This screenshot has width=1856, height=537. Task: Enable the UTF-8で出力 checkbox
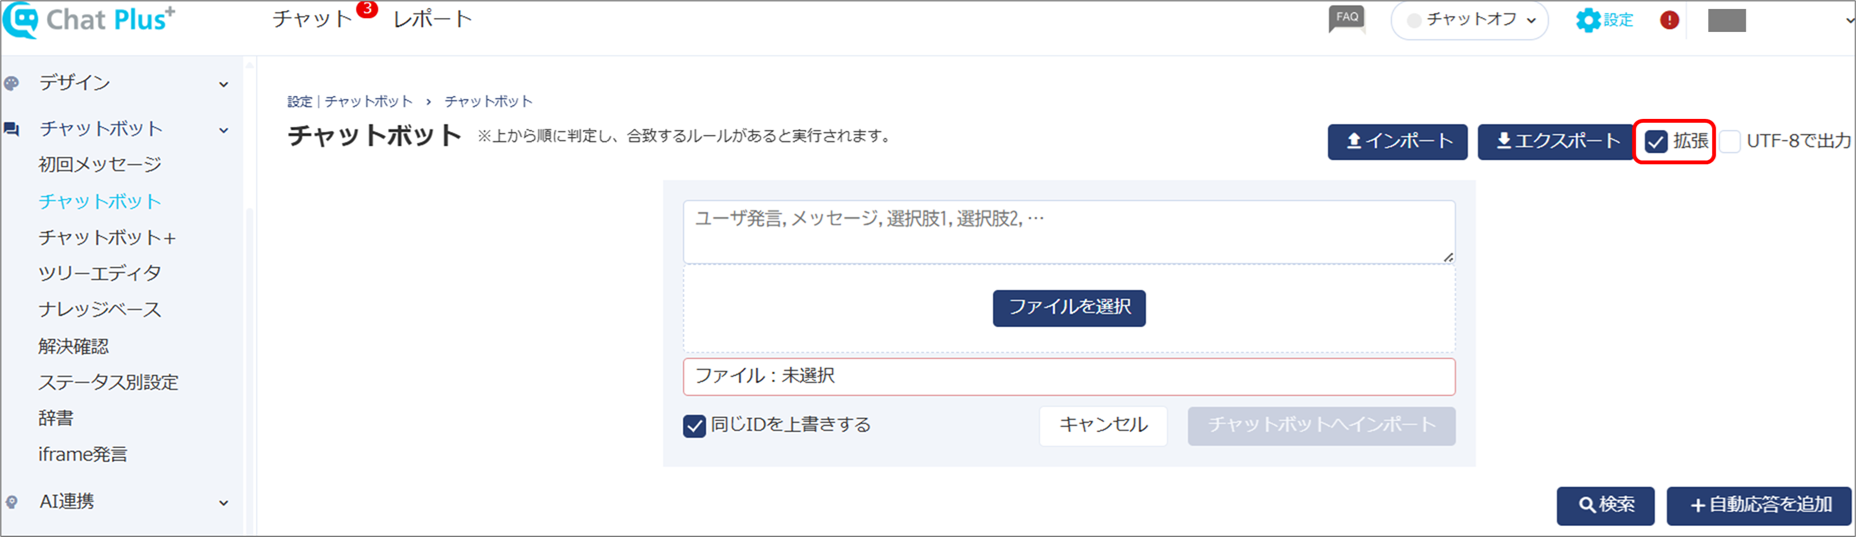point(1730,142)
